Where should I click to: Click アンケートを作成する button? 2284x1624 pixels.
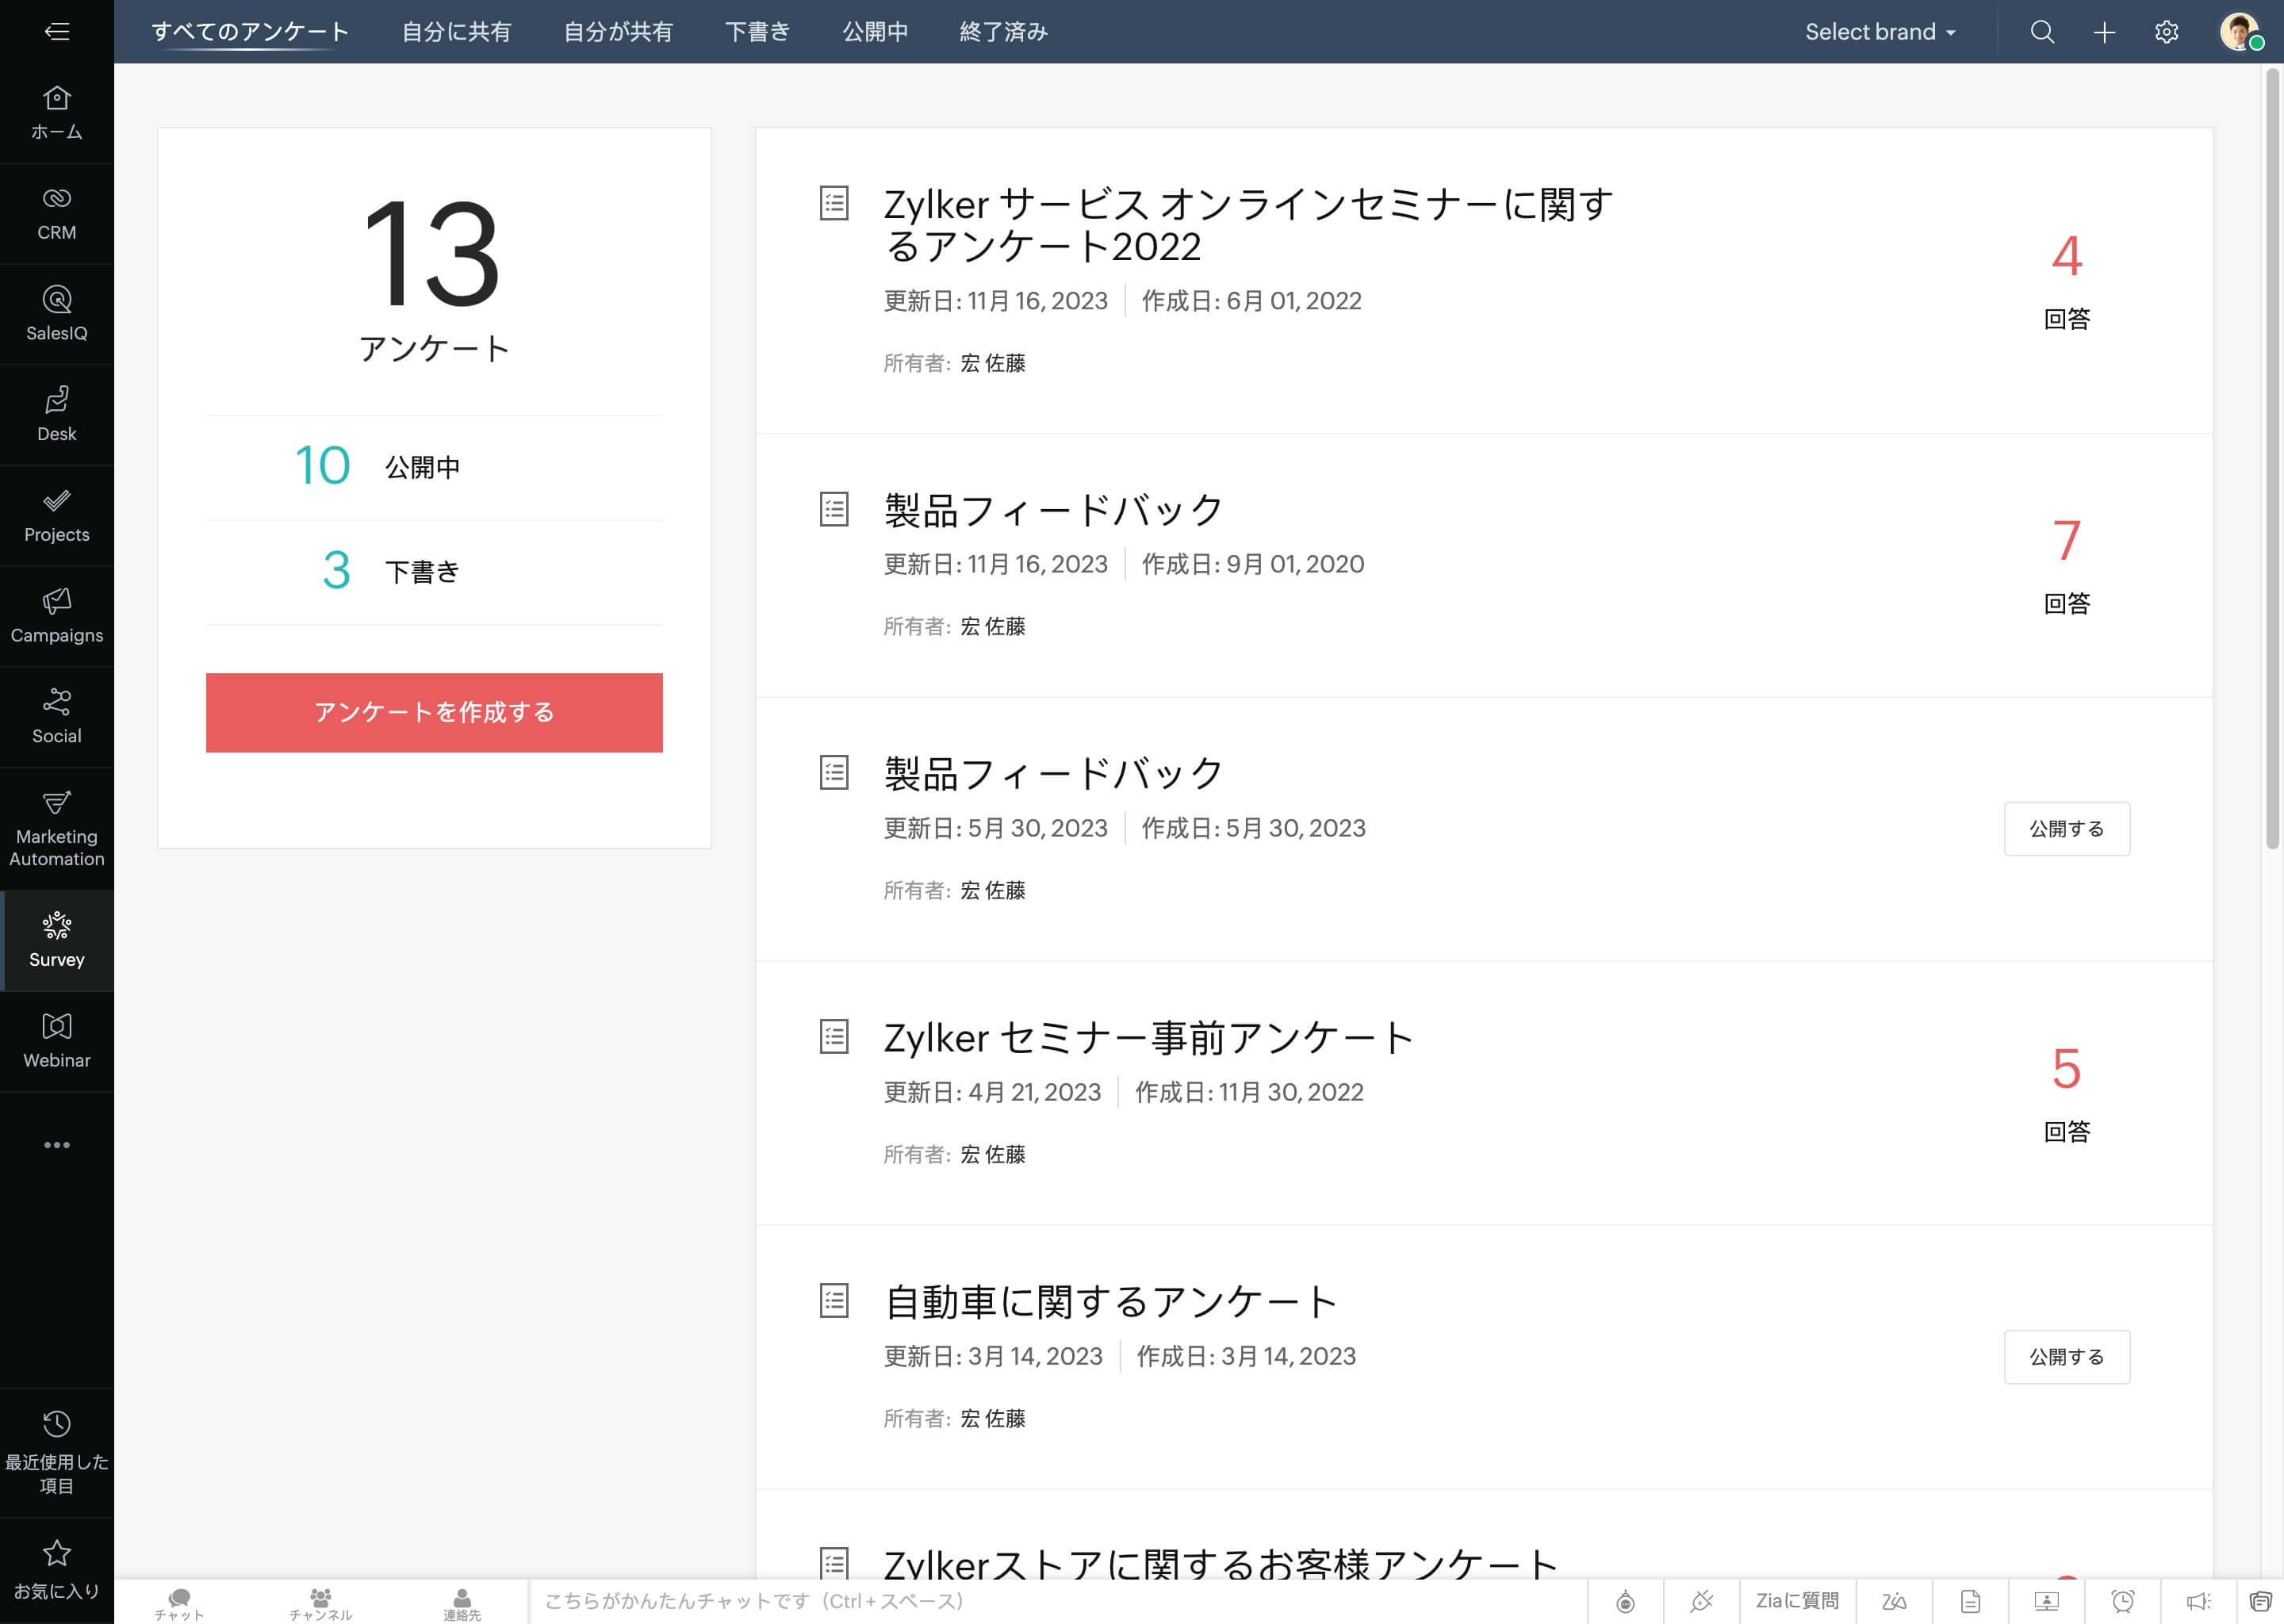point(434,714)
